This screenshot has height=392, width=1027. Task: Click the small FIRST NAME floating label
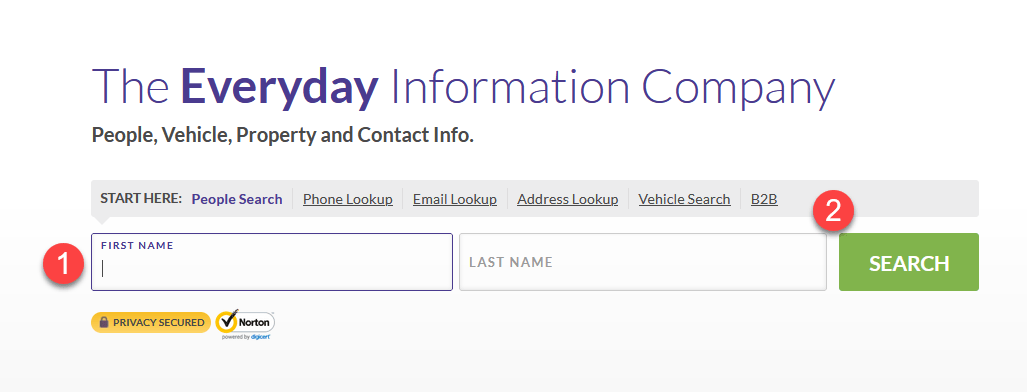(x=137, y=245)
